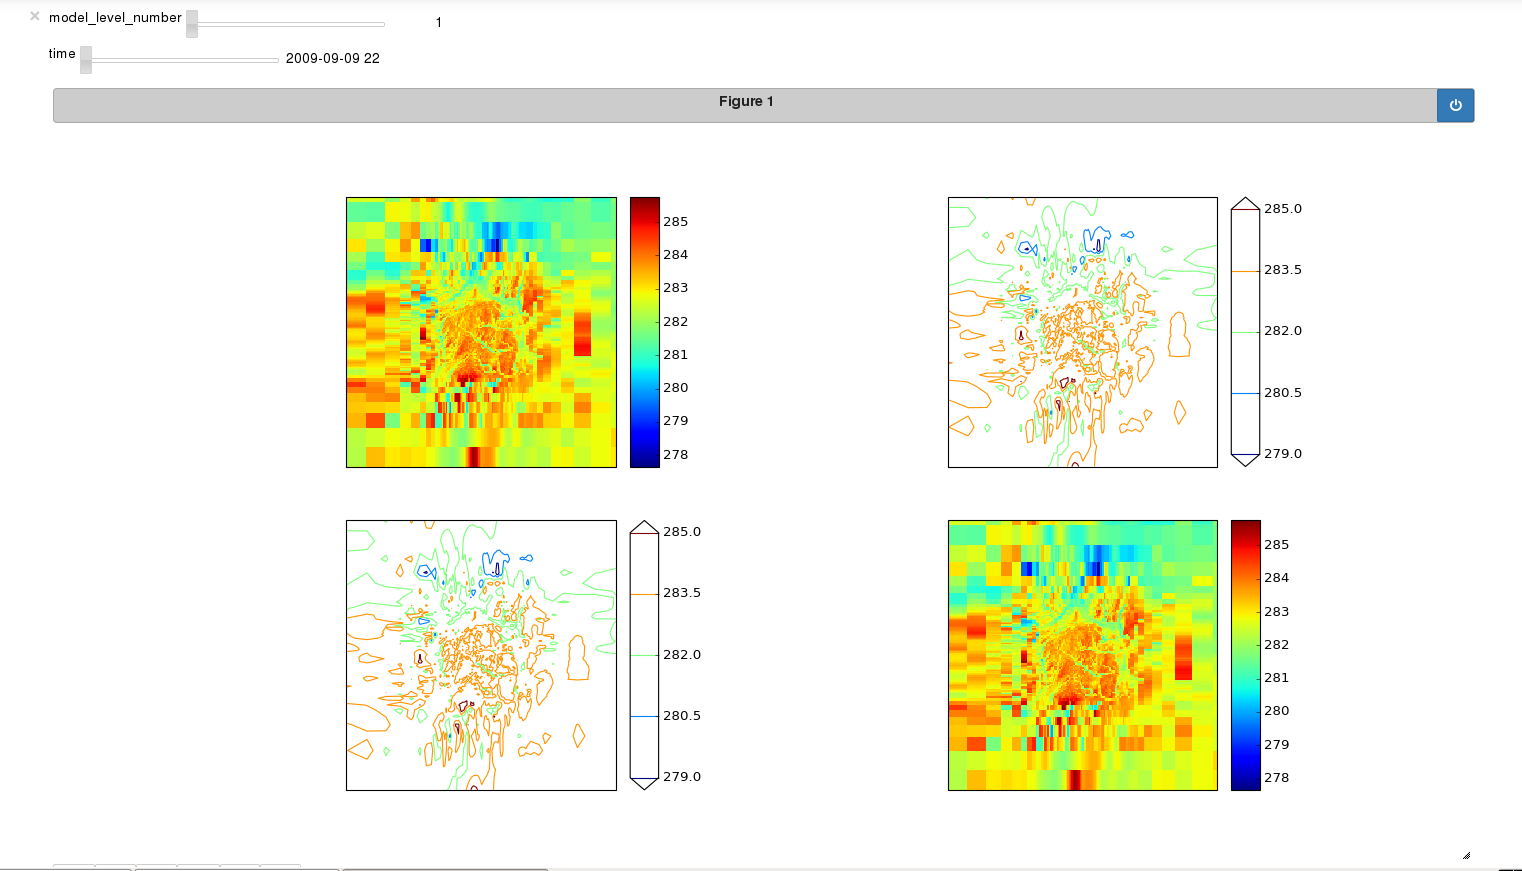This screenshot has height=871, width=1522.
Task: Select the model_level_number value 1
Action: coord(438,22)
